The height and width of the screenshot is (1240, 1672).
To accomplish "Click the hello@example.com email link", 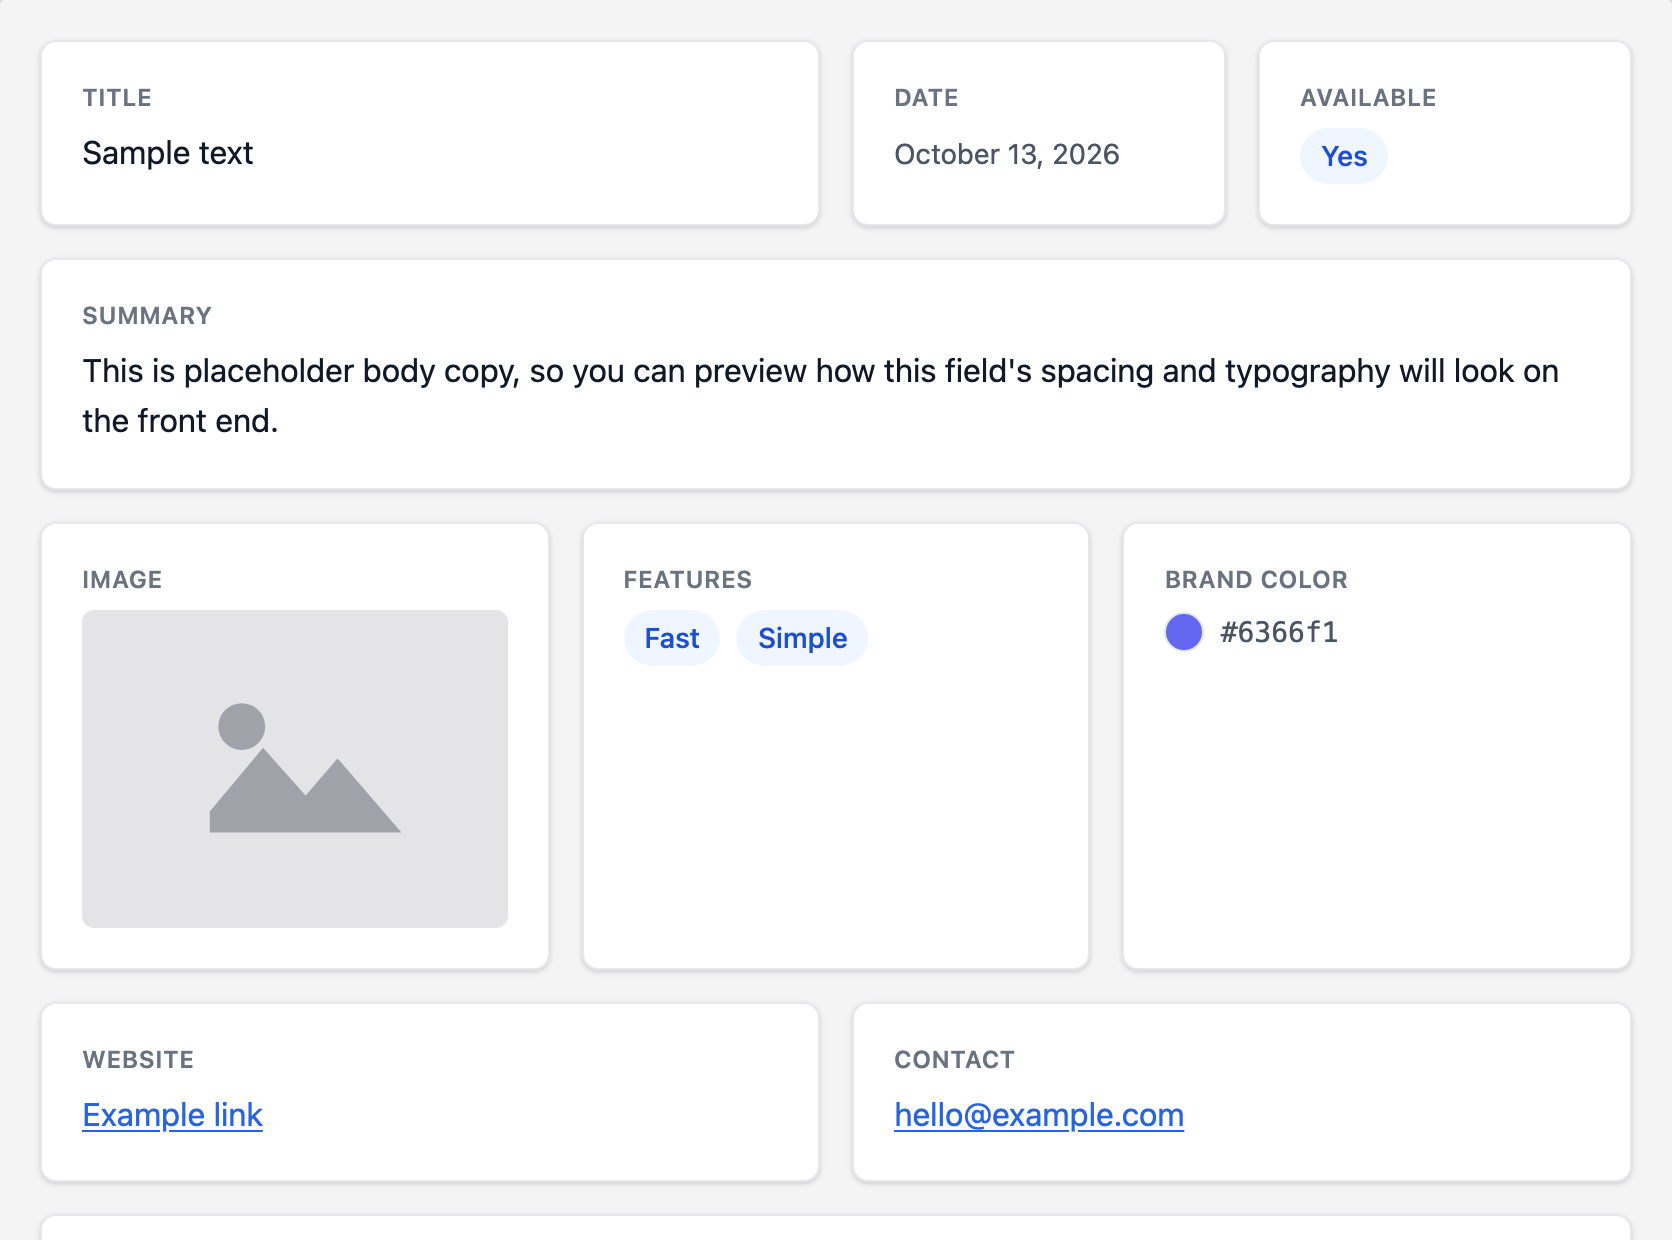I will 1039,1115.
